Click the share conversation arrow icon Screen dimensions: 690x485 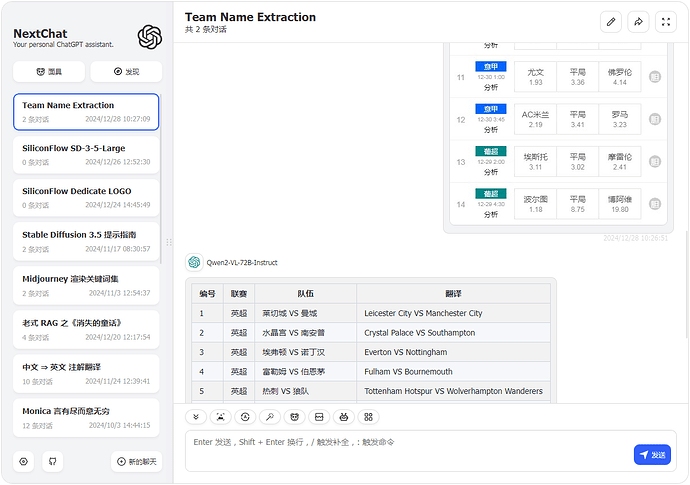[638, 22]
